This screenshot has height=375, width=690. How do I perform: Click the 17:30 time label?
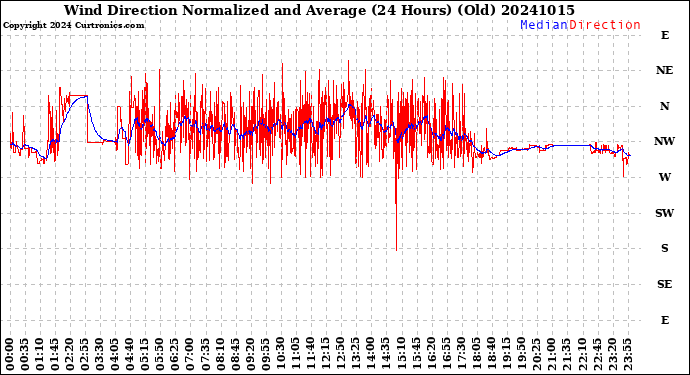(461, 354)
